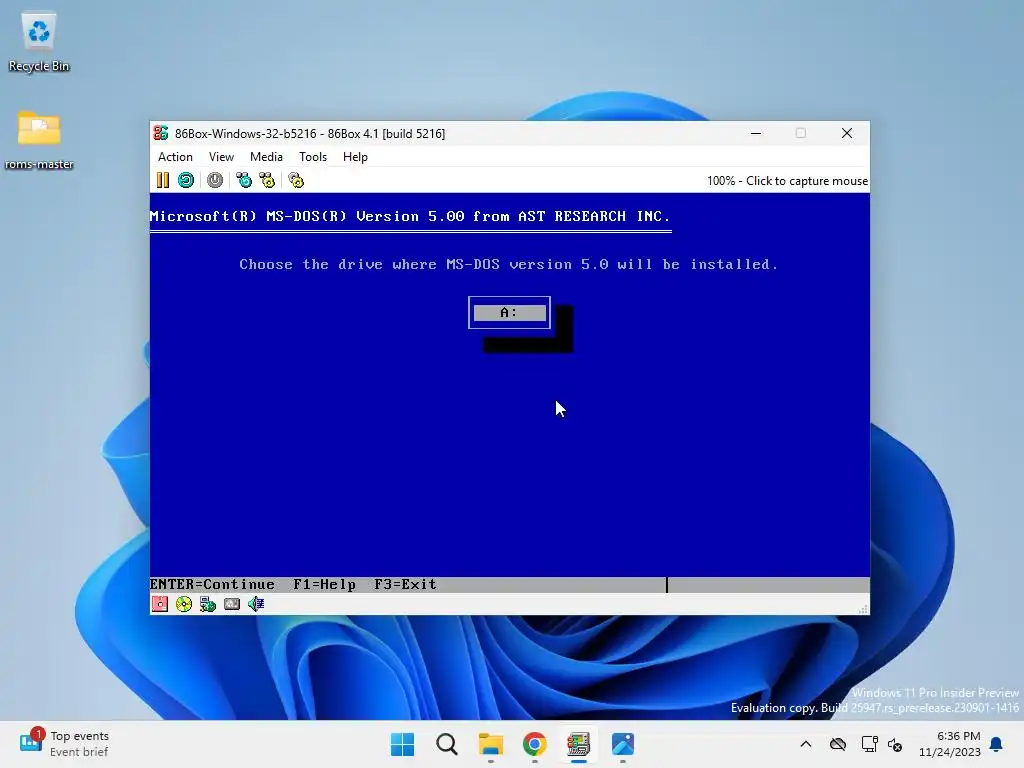Open Google Chrome from taskbar
This screenshot has height=768, width=1024.
tap(535, 744)
